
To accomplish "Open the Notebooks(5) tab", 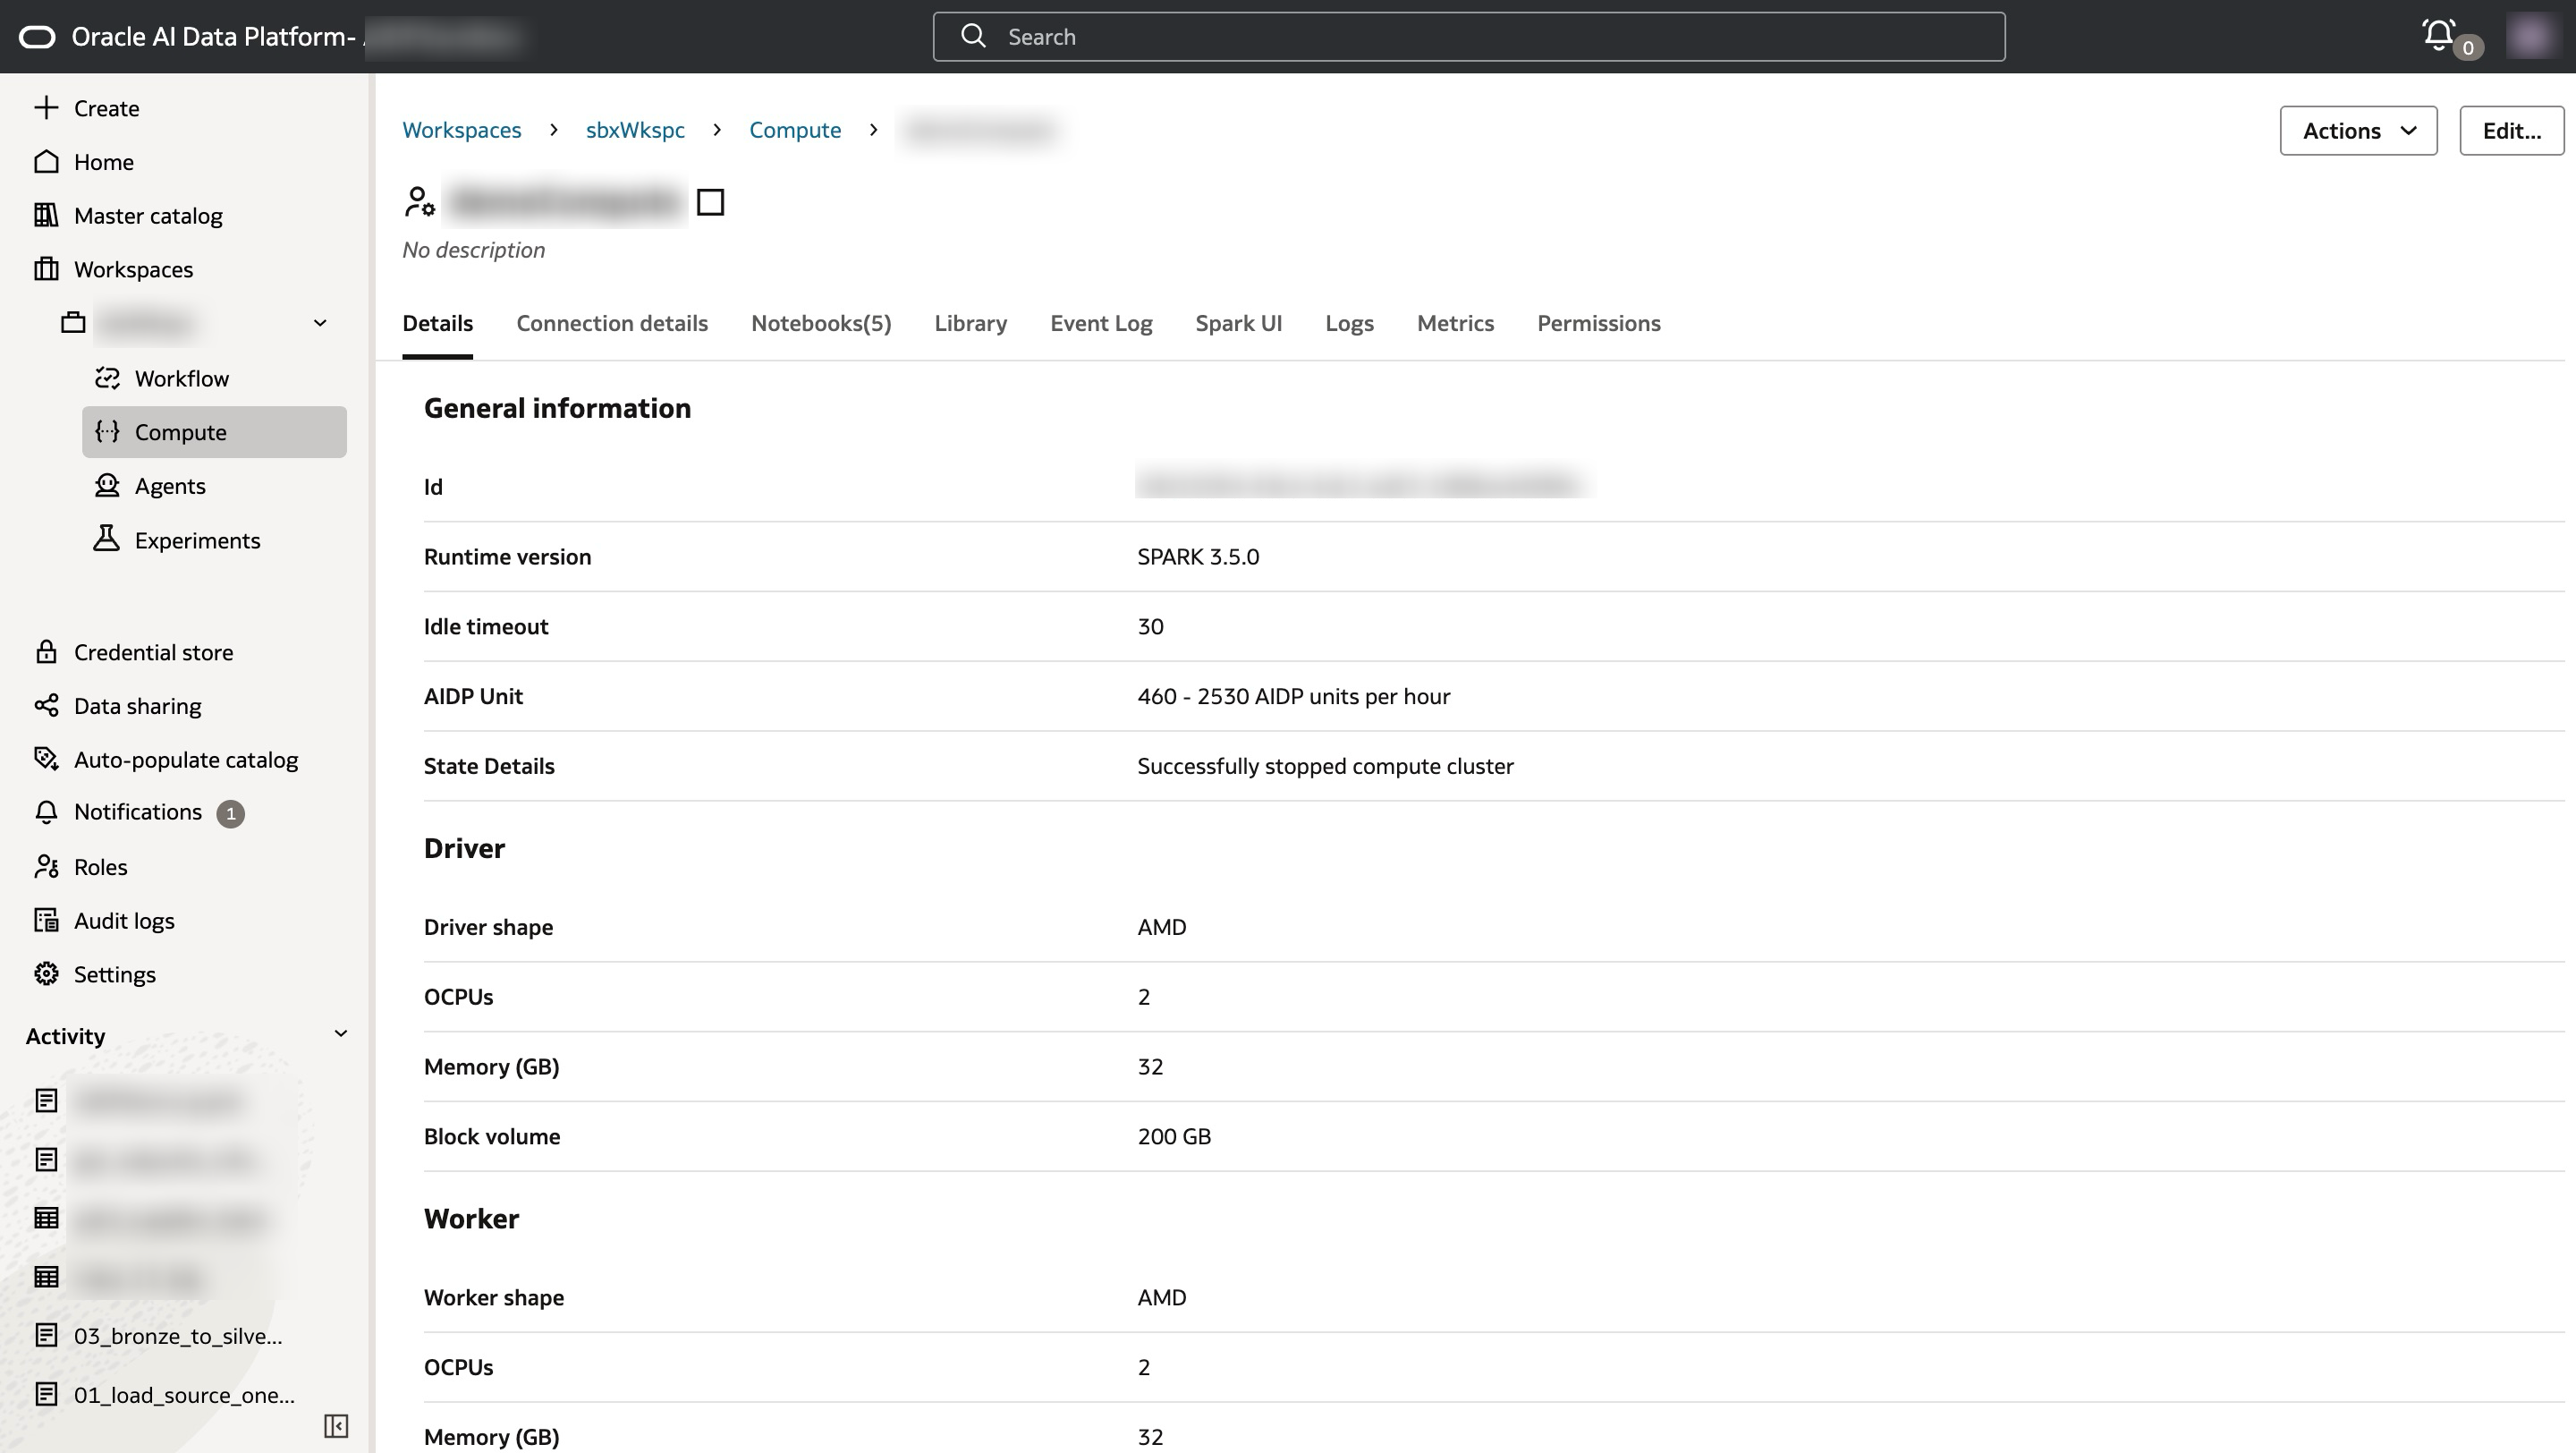I will [821, 324].
